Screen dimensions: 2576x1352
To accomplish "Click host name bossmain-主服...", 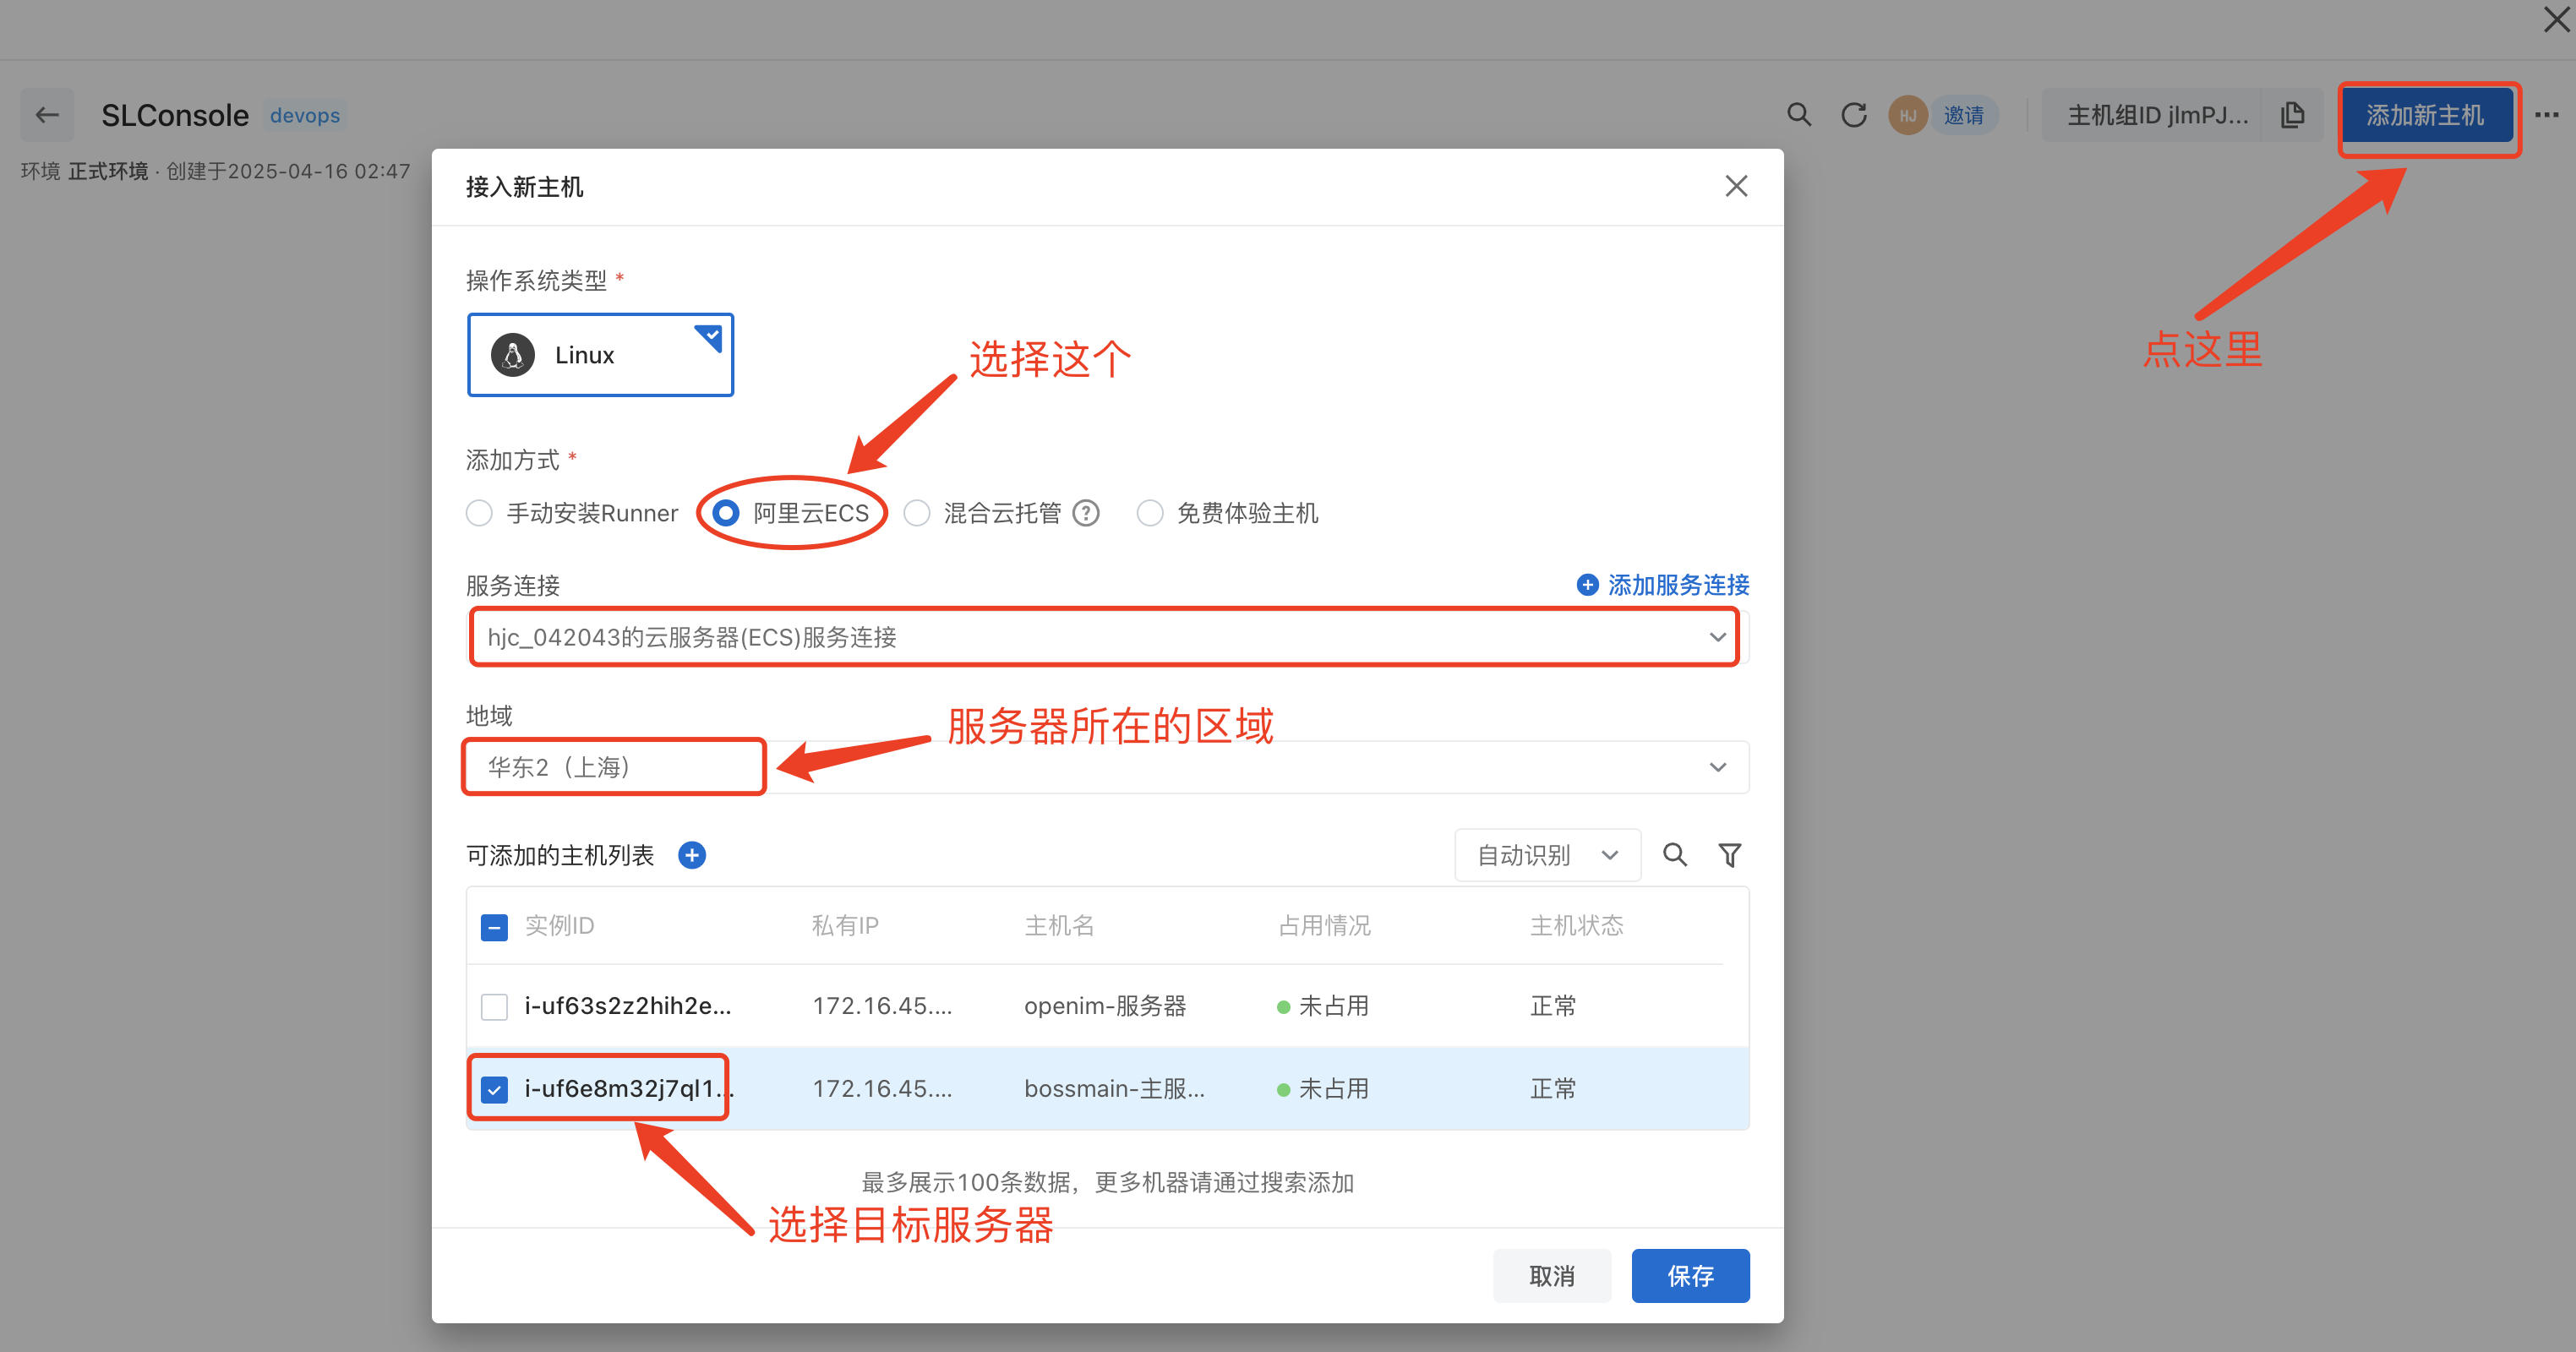I will pos(1114,1089).
